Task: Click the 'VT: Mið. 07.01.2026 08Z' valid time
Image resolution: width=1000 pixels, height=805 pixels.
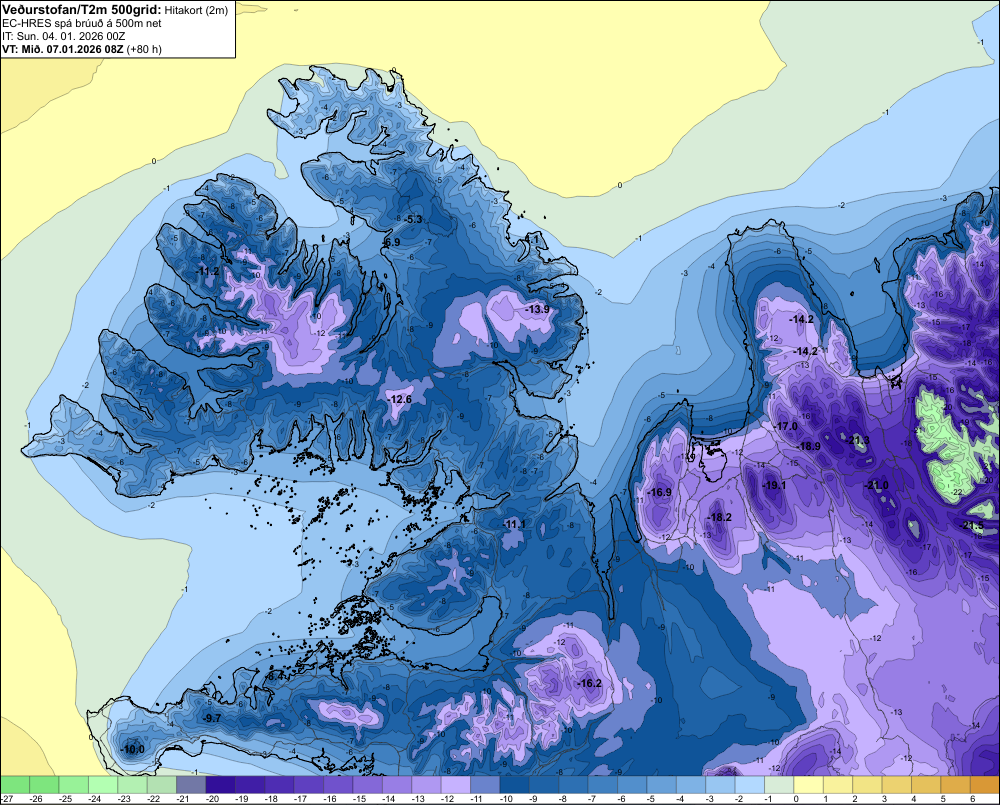Action: [62, 49]
